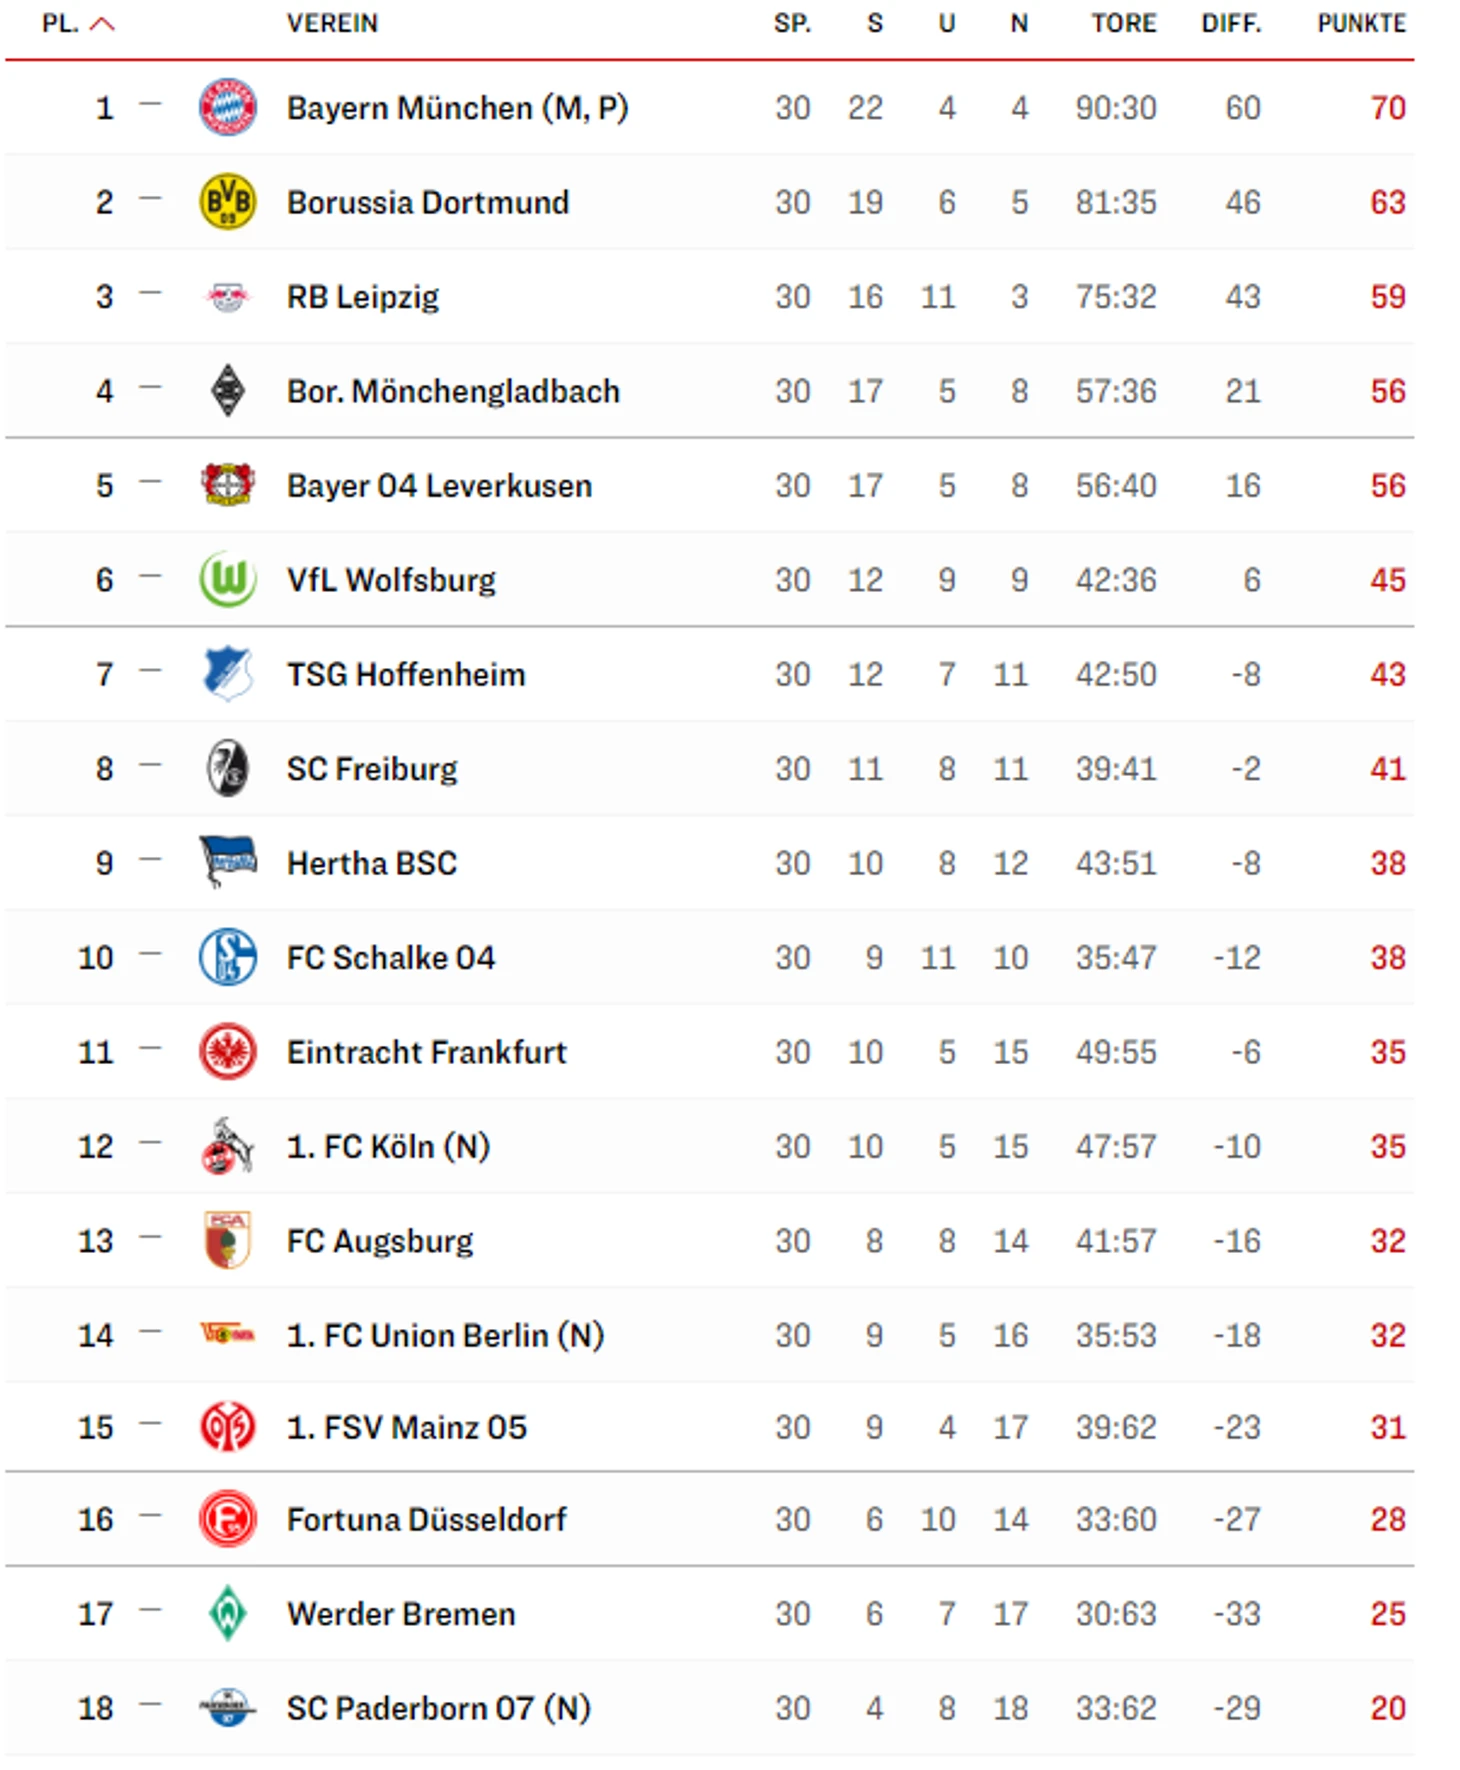Open the TSG Hoffenheim team link
The height and width of the screenshot is (1770, 1460).
pos(406,674)
